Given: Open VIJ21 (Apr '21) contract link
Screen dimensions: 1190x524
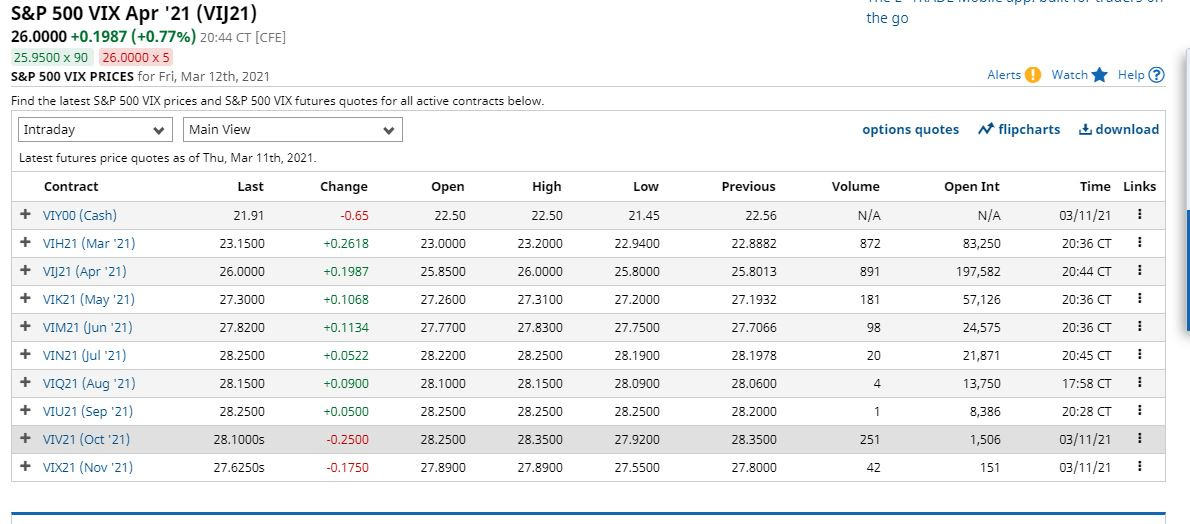Looking at the screenshot, I should point(84,272).
